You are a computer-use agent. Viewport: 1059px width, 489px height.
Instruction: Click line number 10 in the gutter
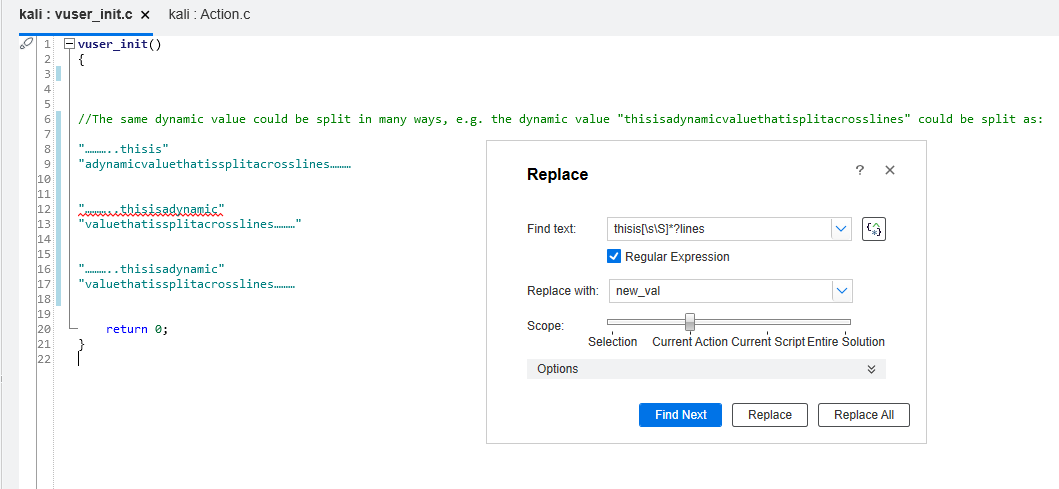point(45,179)
